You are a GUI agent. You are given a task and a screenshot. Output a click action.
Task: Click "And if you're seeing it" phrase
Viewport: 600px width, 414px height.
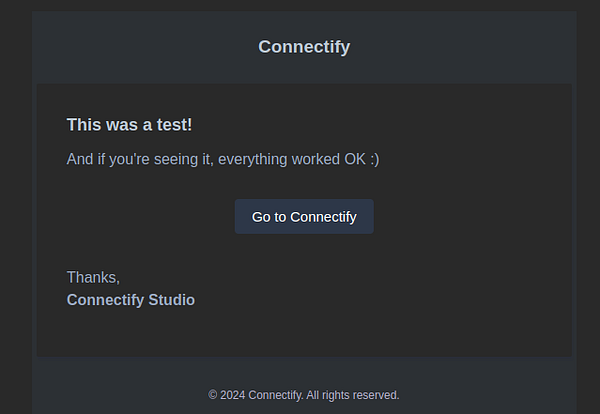[x=139, y=159]
